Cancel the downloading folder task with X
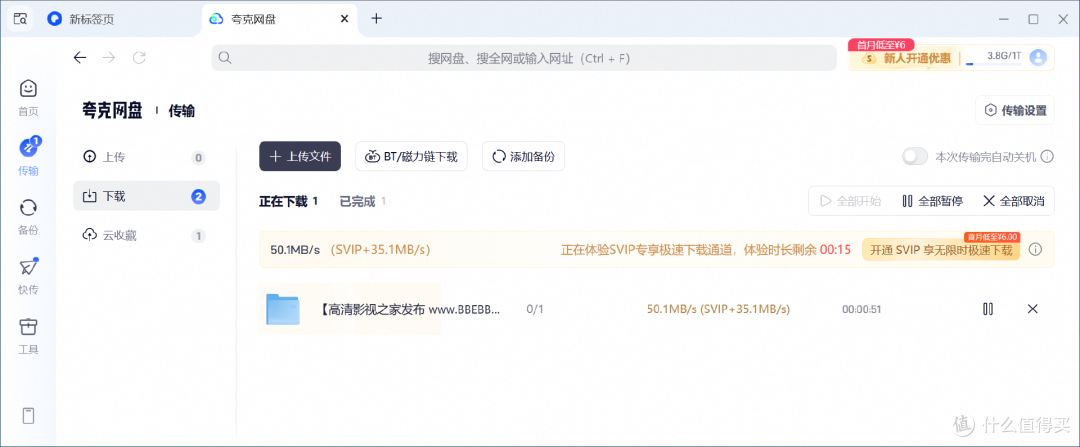1080x447 pixels. pyautogui.click(x=1032, y=309)
